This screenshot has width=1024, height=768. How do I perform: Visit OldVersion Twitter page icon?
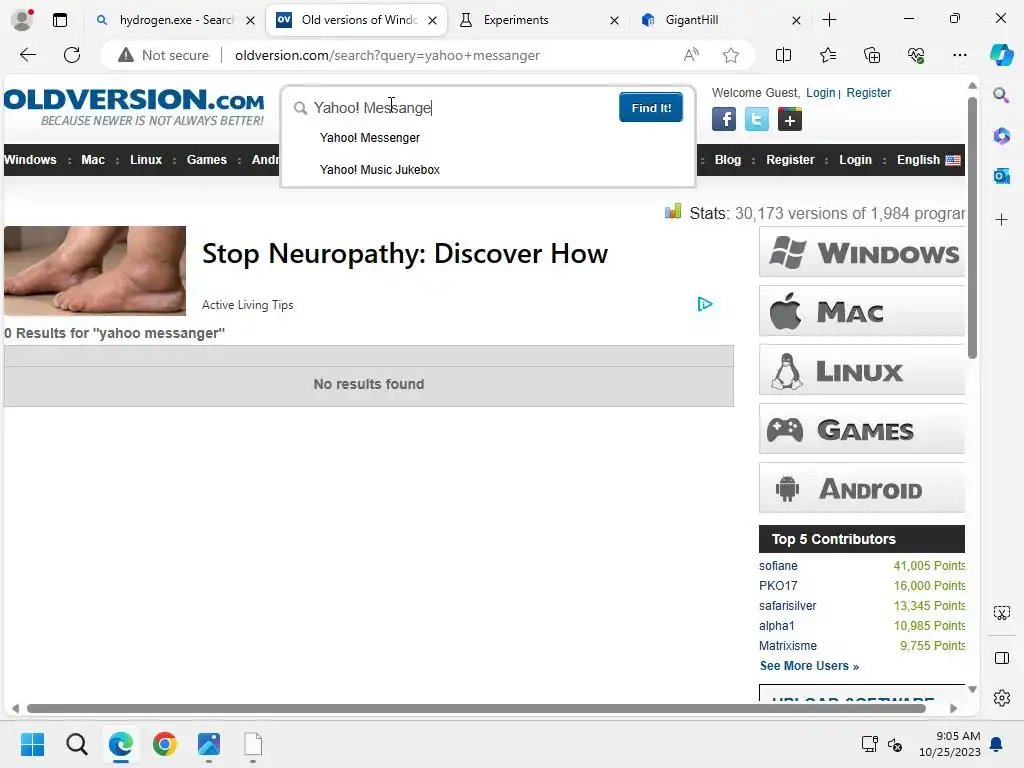[x=756, y=120]
